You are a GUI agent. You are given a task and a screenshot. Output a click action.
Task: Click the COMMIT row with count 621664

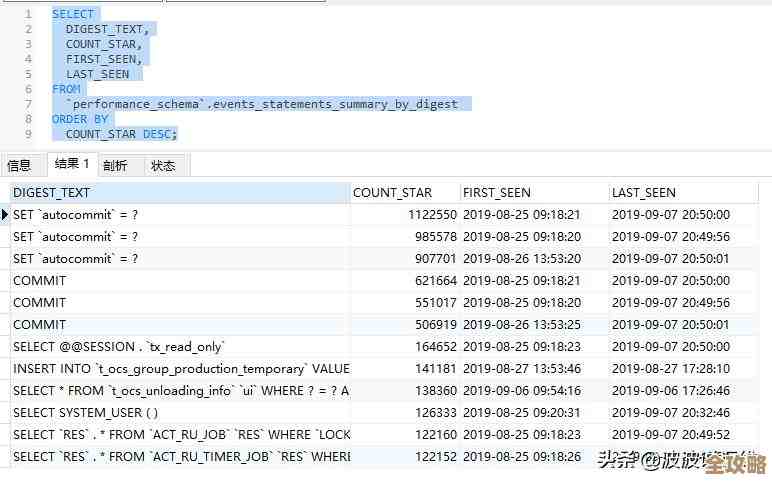click(39, 281)
